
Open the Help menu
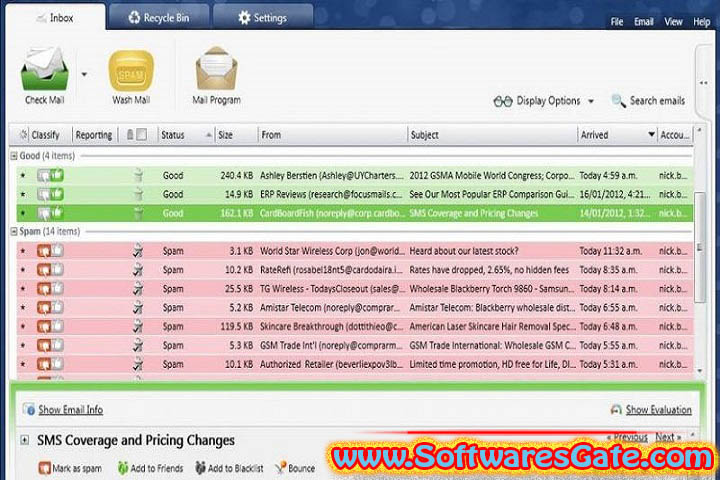[701, 22]
